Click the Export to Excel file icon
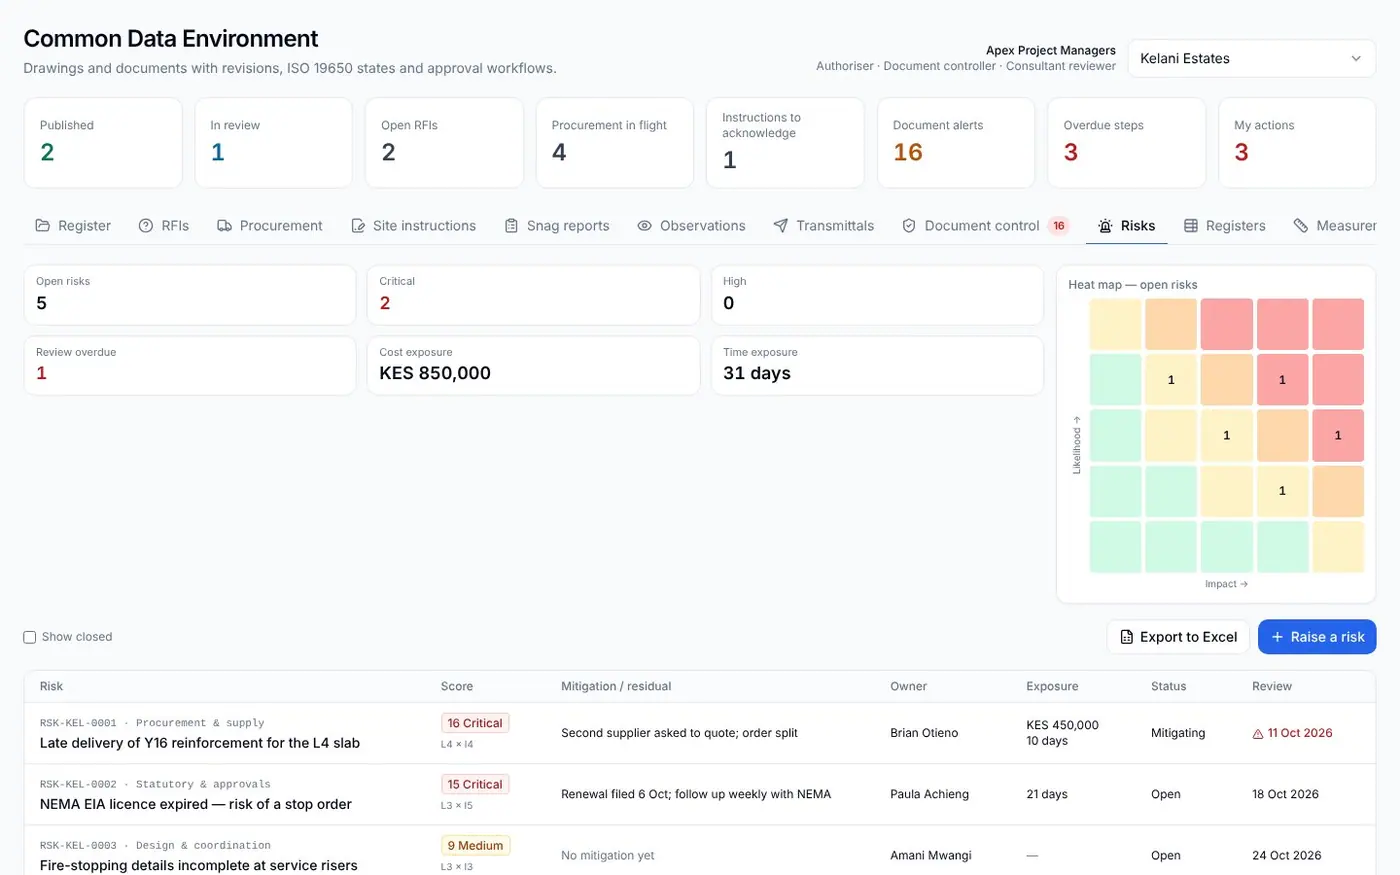This screenshot has height=875, width=1400. (1127, 637)
